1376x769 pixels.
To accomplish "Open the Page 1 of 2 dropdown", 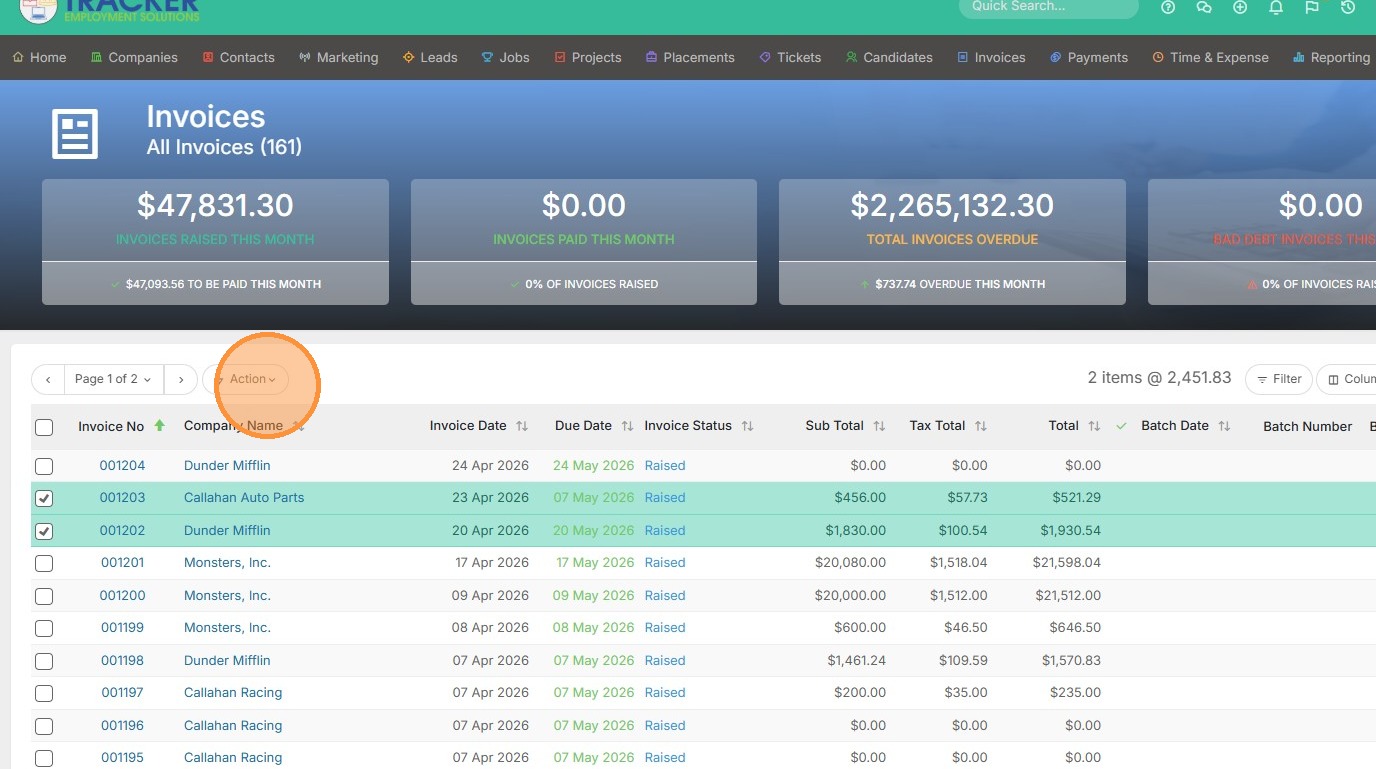I will pyautogui.click(x=114, y=380).
